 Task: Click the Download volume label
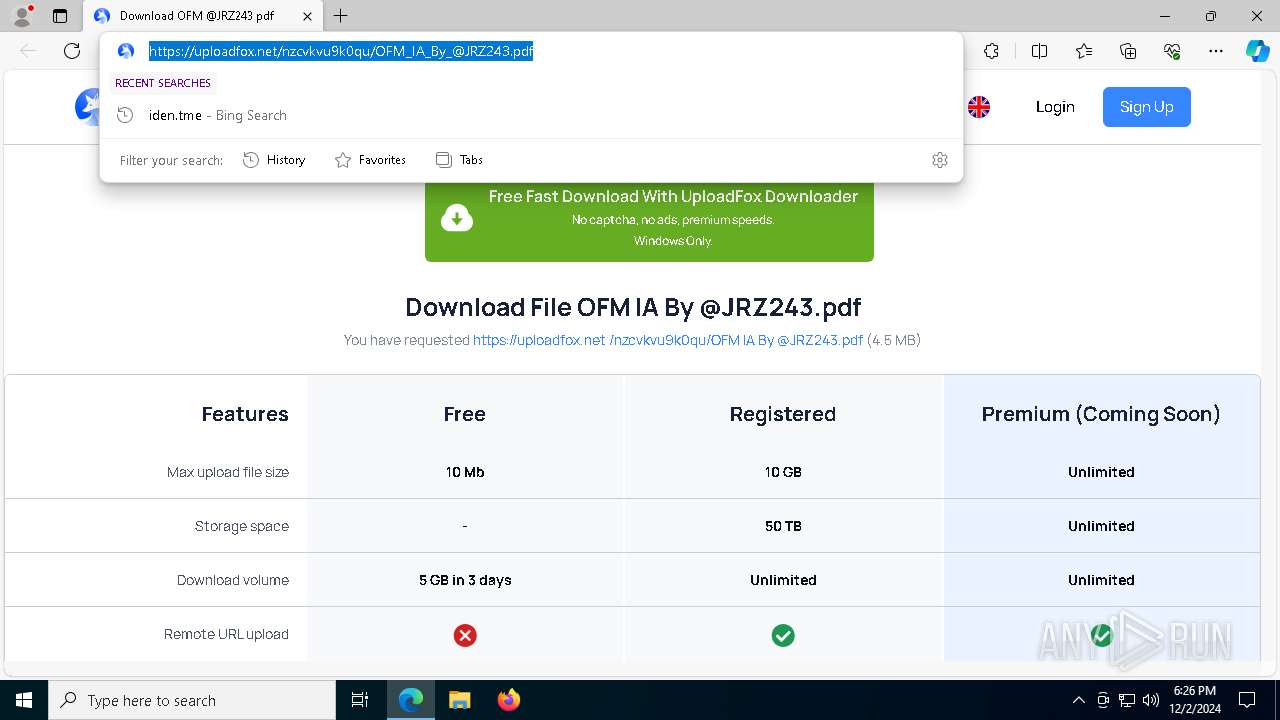pyautogui.click(x=233, y=580)
